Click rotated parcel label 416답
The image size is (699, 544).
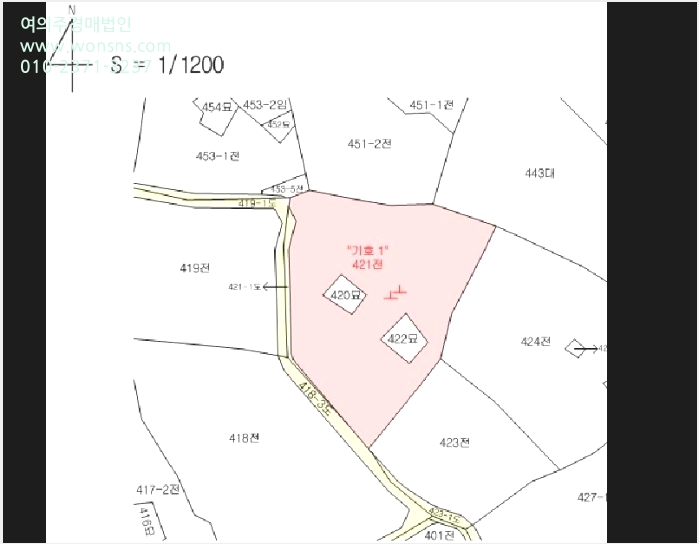pos(147,521)
